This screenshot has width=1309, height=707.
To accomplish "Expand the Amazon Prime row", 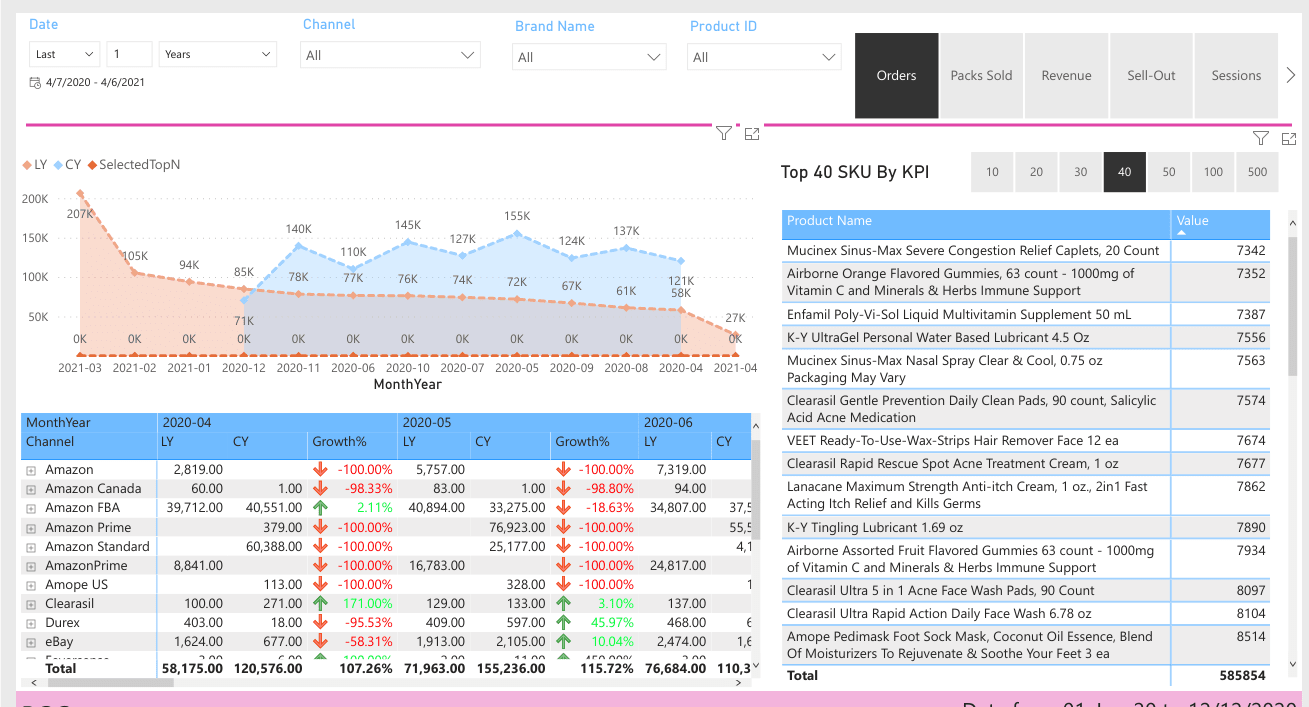I will click(x=31, y=527).
